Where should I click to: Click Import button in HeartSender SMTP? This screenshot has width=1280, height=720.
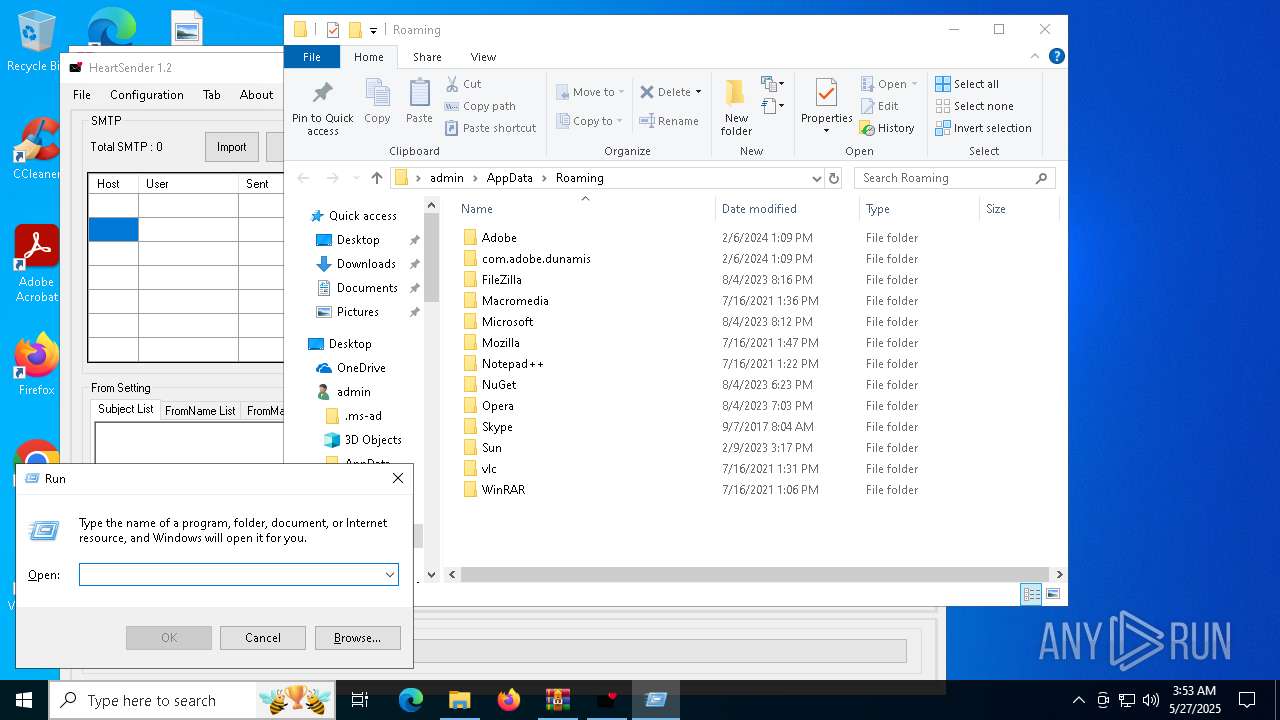(x=231, y=147)
